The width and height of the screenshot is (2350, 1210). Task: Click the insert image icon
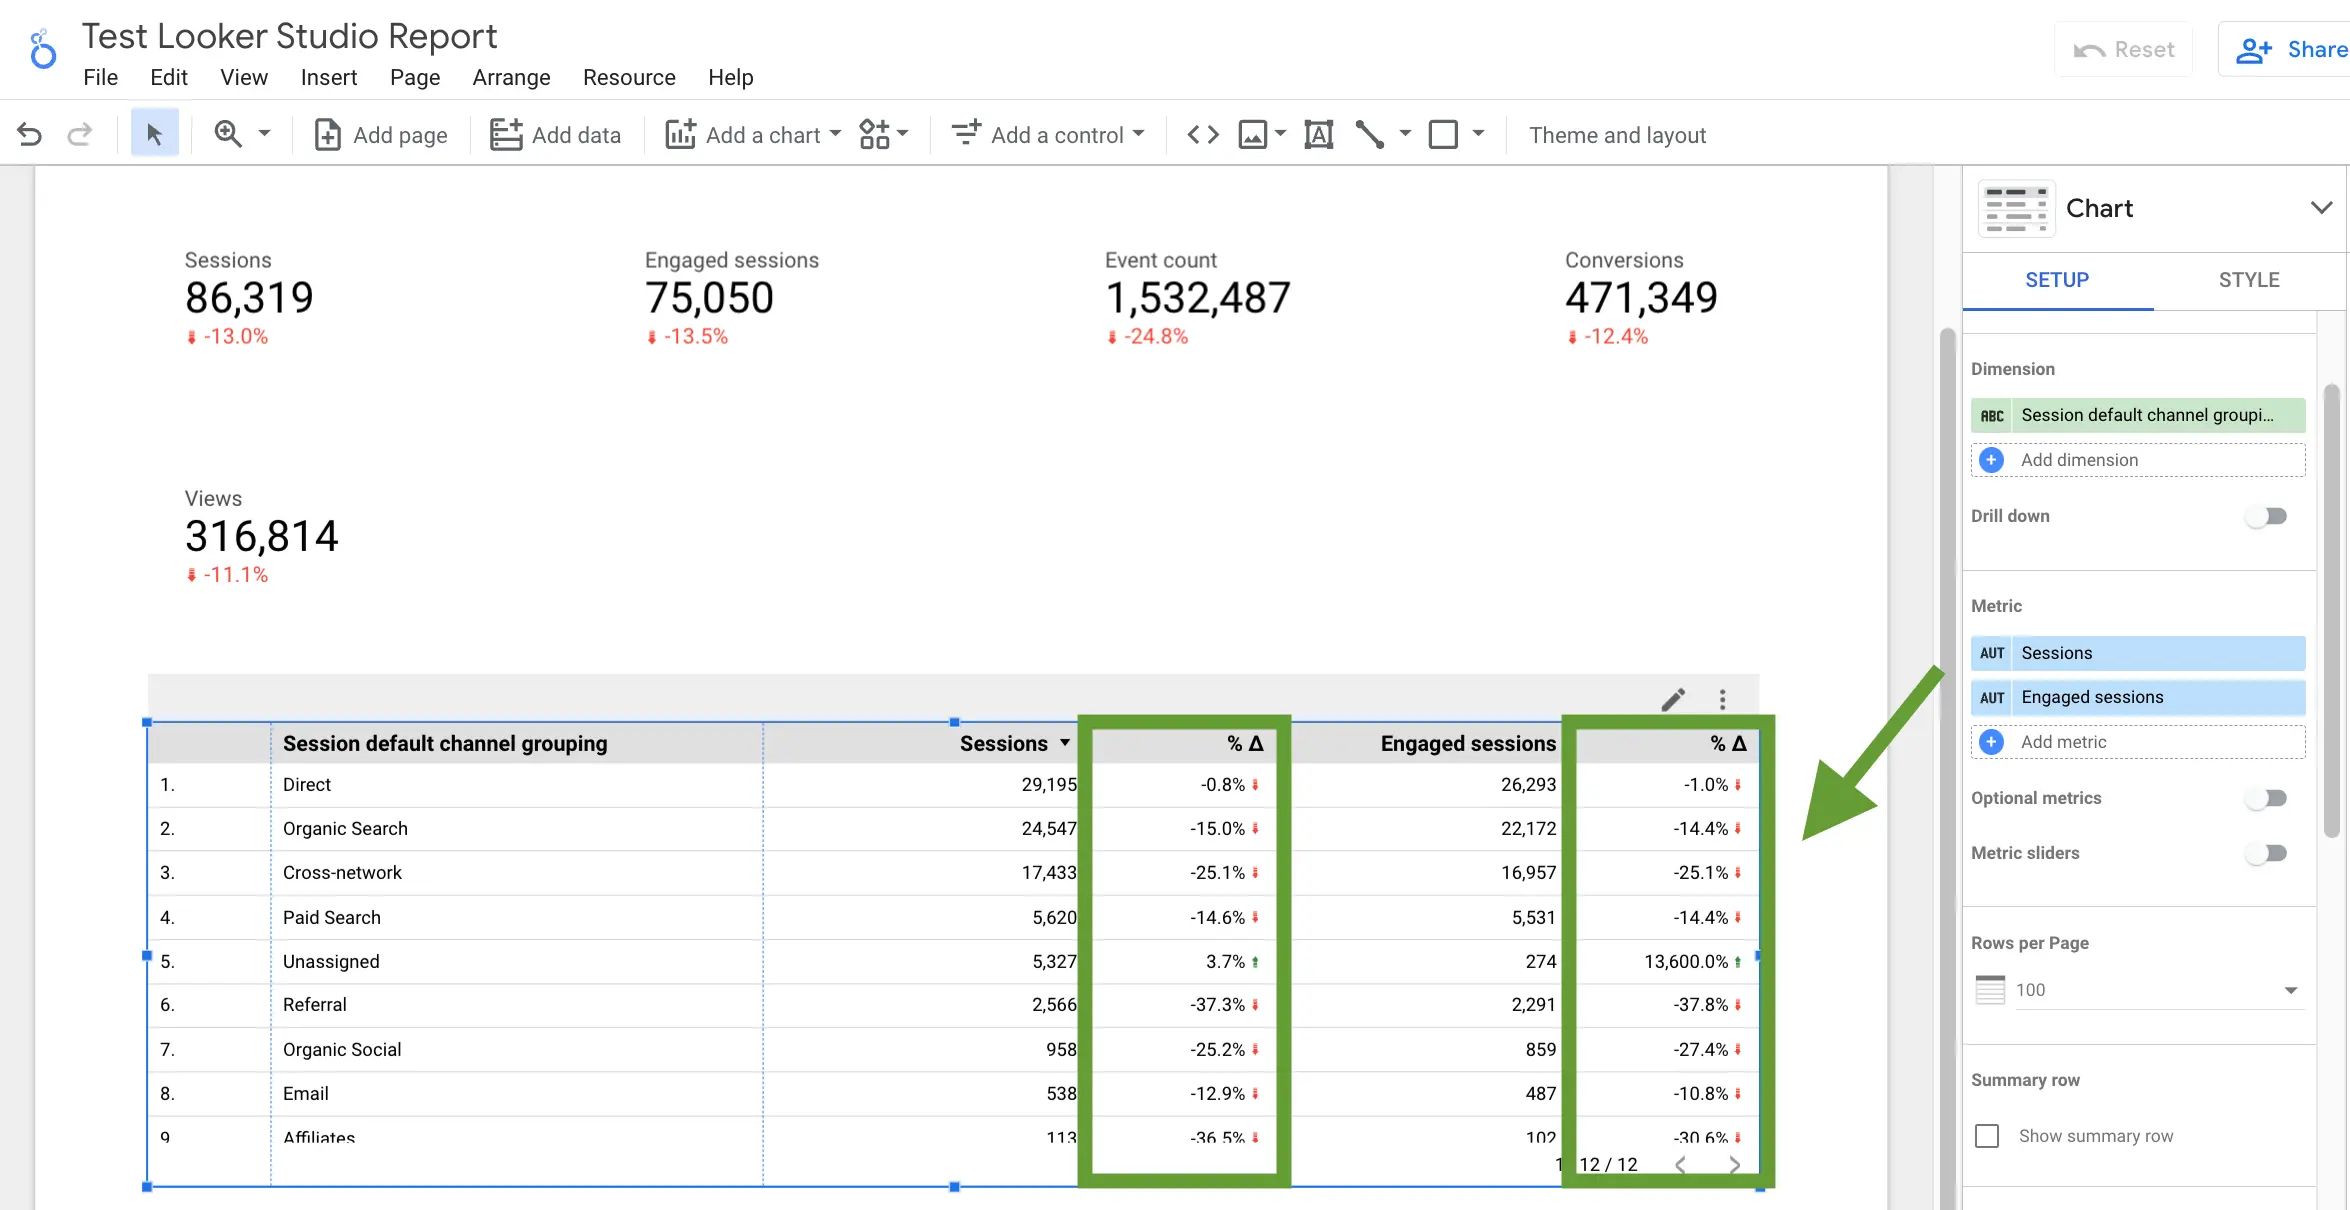pos(1252,134)
